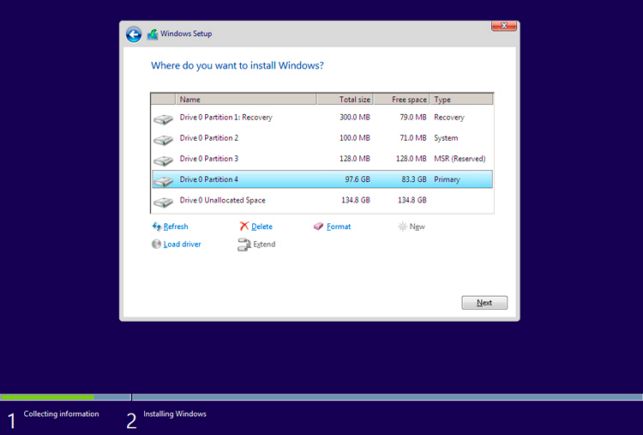
Task: Click the Primary type cell
Action: 447,180
